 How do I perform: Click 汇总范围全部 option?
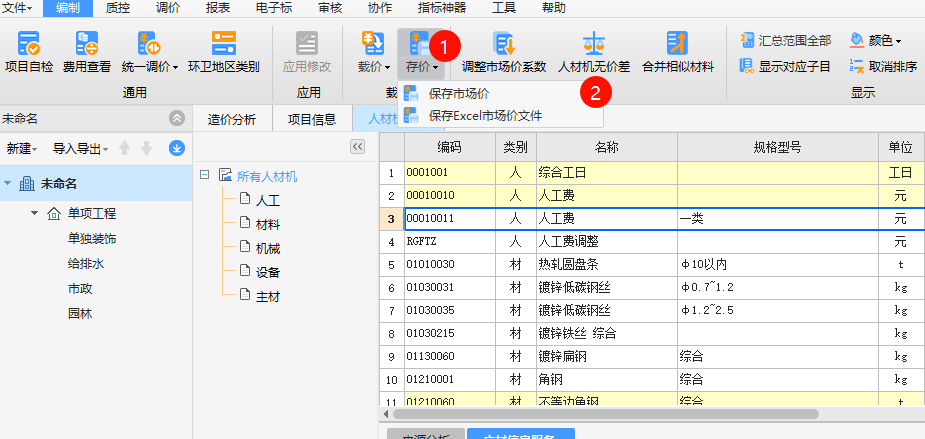pyautogui.click(x=785, y=40)
